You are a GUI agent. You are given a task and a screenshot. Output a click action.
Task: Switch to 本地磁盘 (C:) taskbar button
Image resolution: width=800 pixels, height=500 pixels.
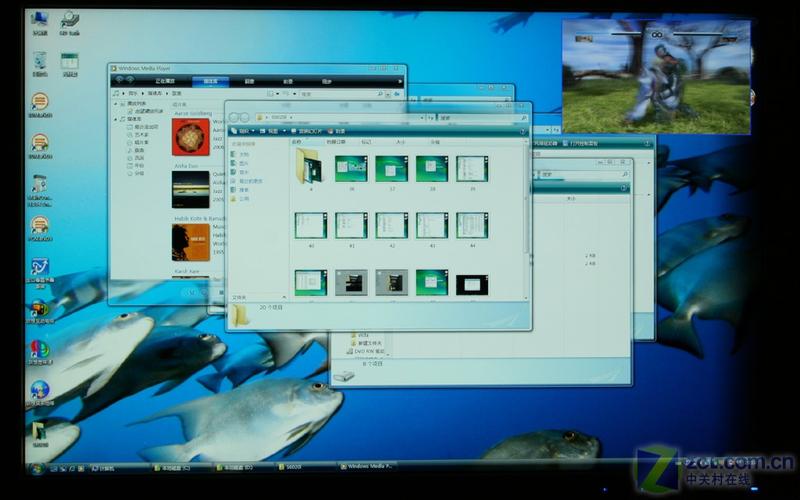(x=181, y=467)
